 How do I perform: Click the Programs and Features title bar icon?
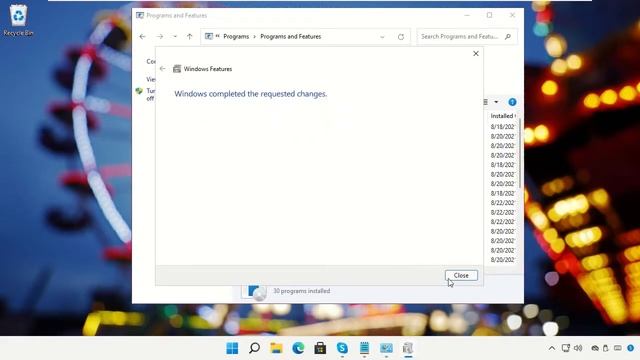[x=140, y=16]
